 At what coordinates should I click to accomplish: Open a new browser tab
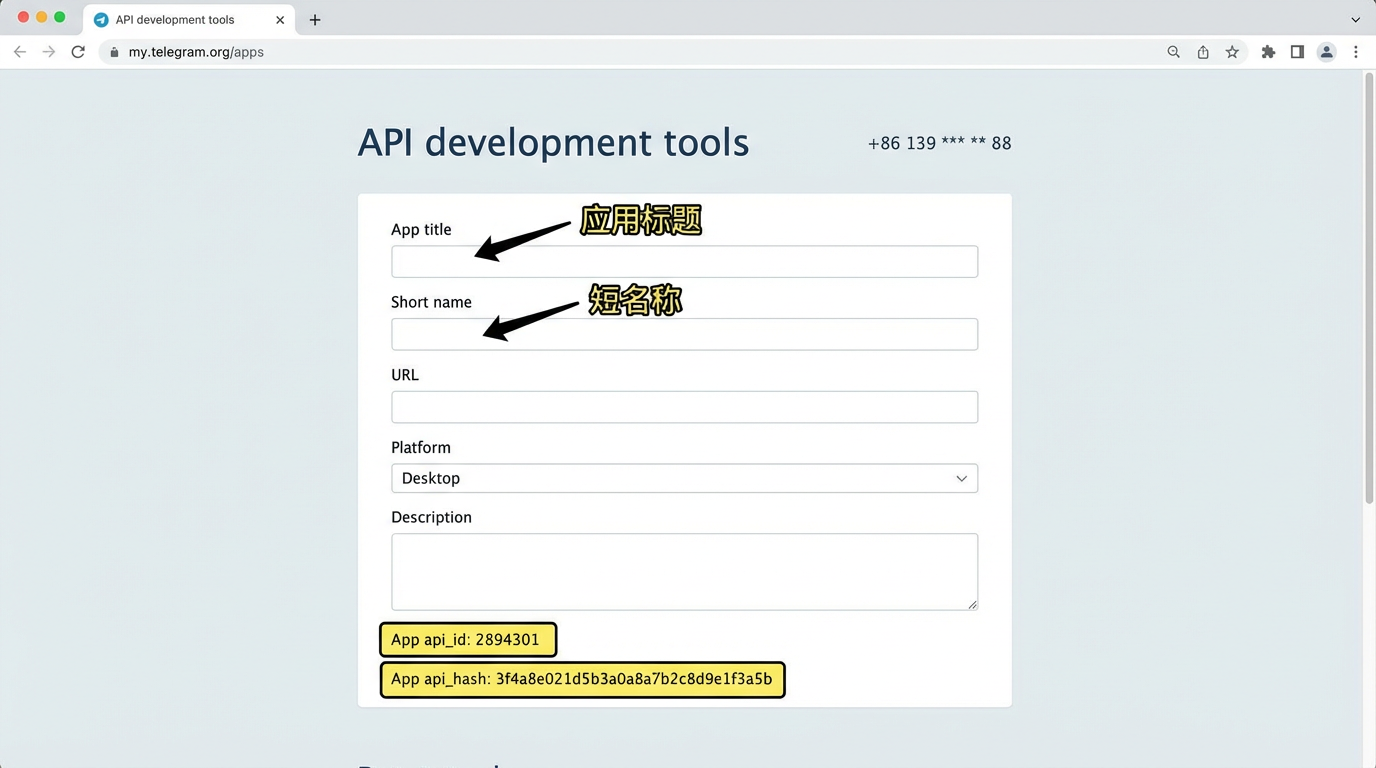(314, 19)
